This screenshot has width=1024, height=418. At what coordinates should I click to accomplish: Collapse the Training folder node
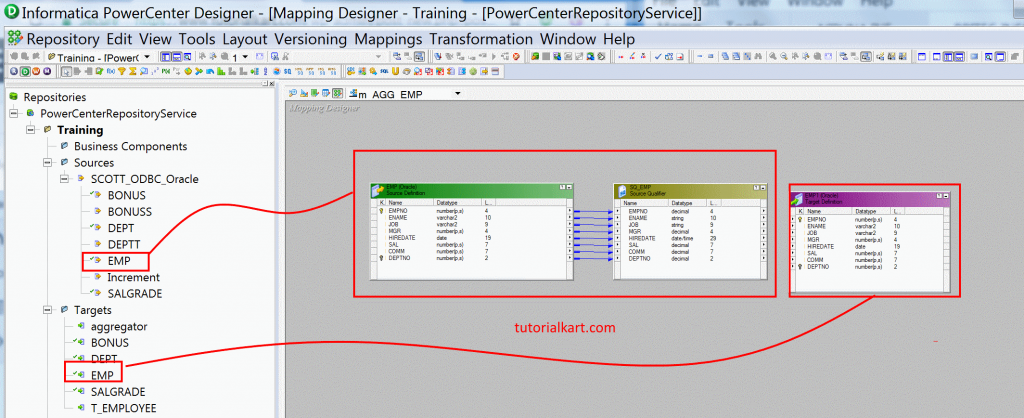click(x=30, y=130)
